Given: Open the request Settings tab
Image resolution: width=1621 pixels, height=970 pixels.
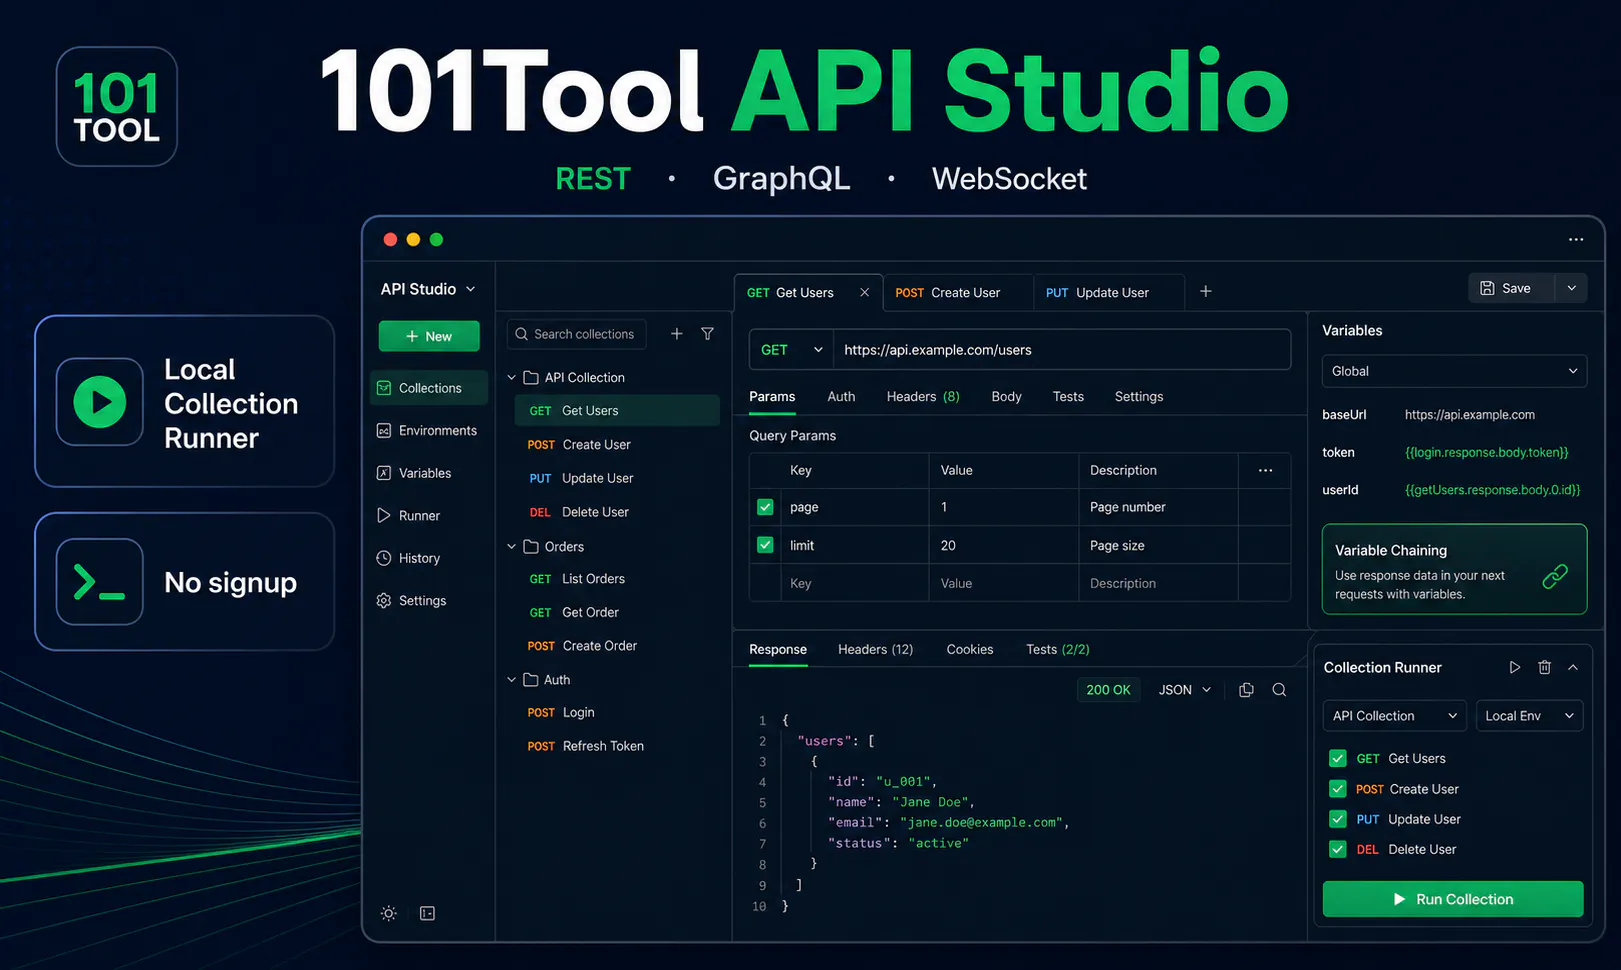Looking at the screenshot, I should pos(1139,397).
